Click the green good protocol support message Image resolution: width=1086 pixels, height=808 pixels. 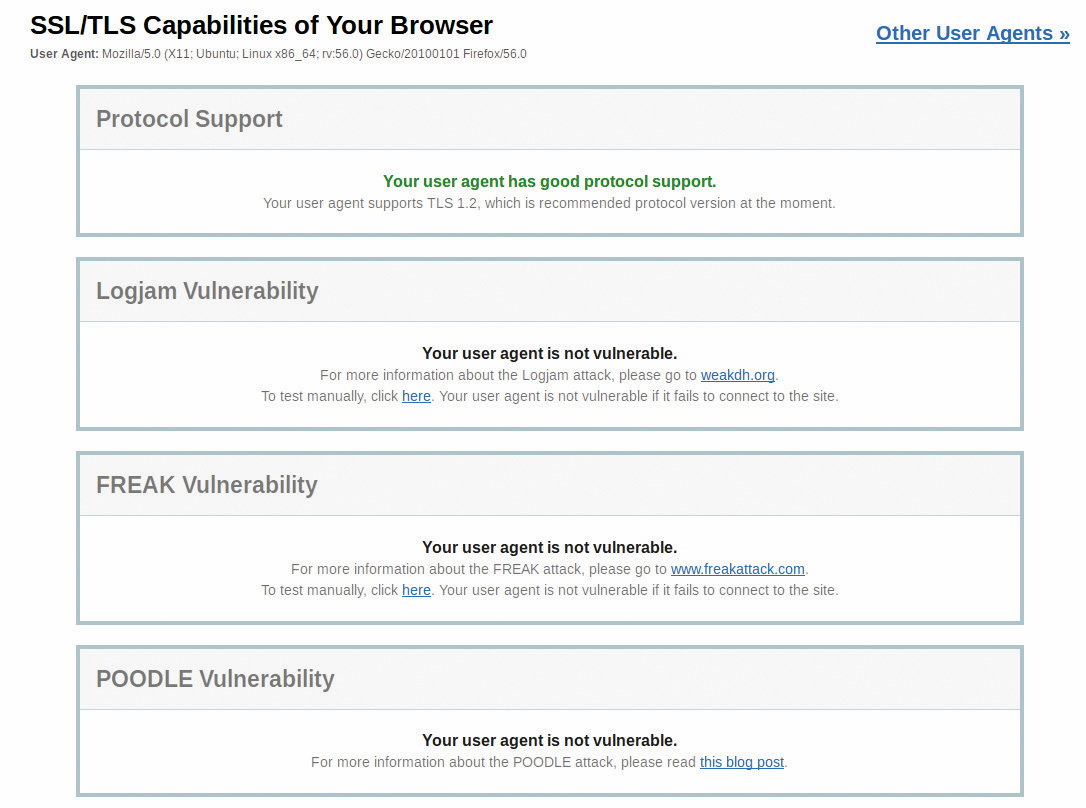(x=549, y=181)
